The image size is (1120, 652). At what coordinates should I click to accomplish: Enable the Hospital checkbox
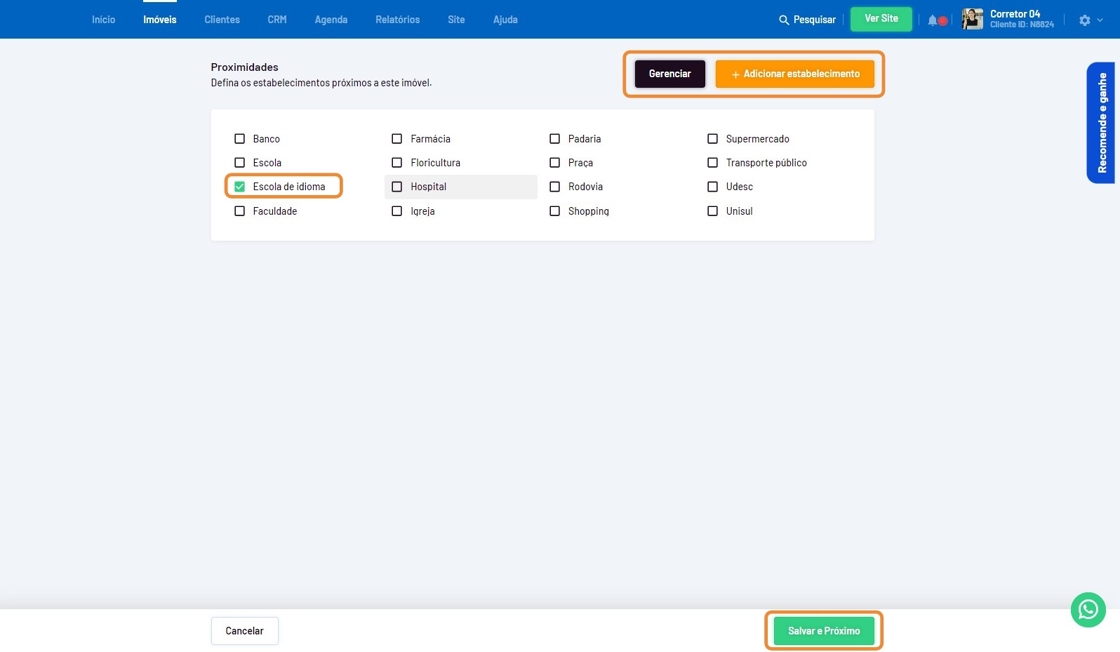click(x=397, y=187)
